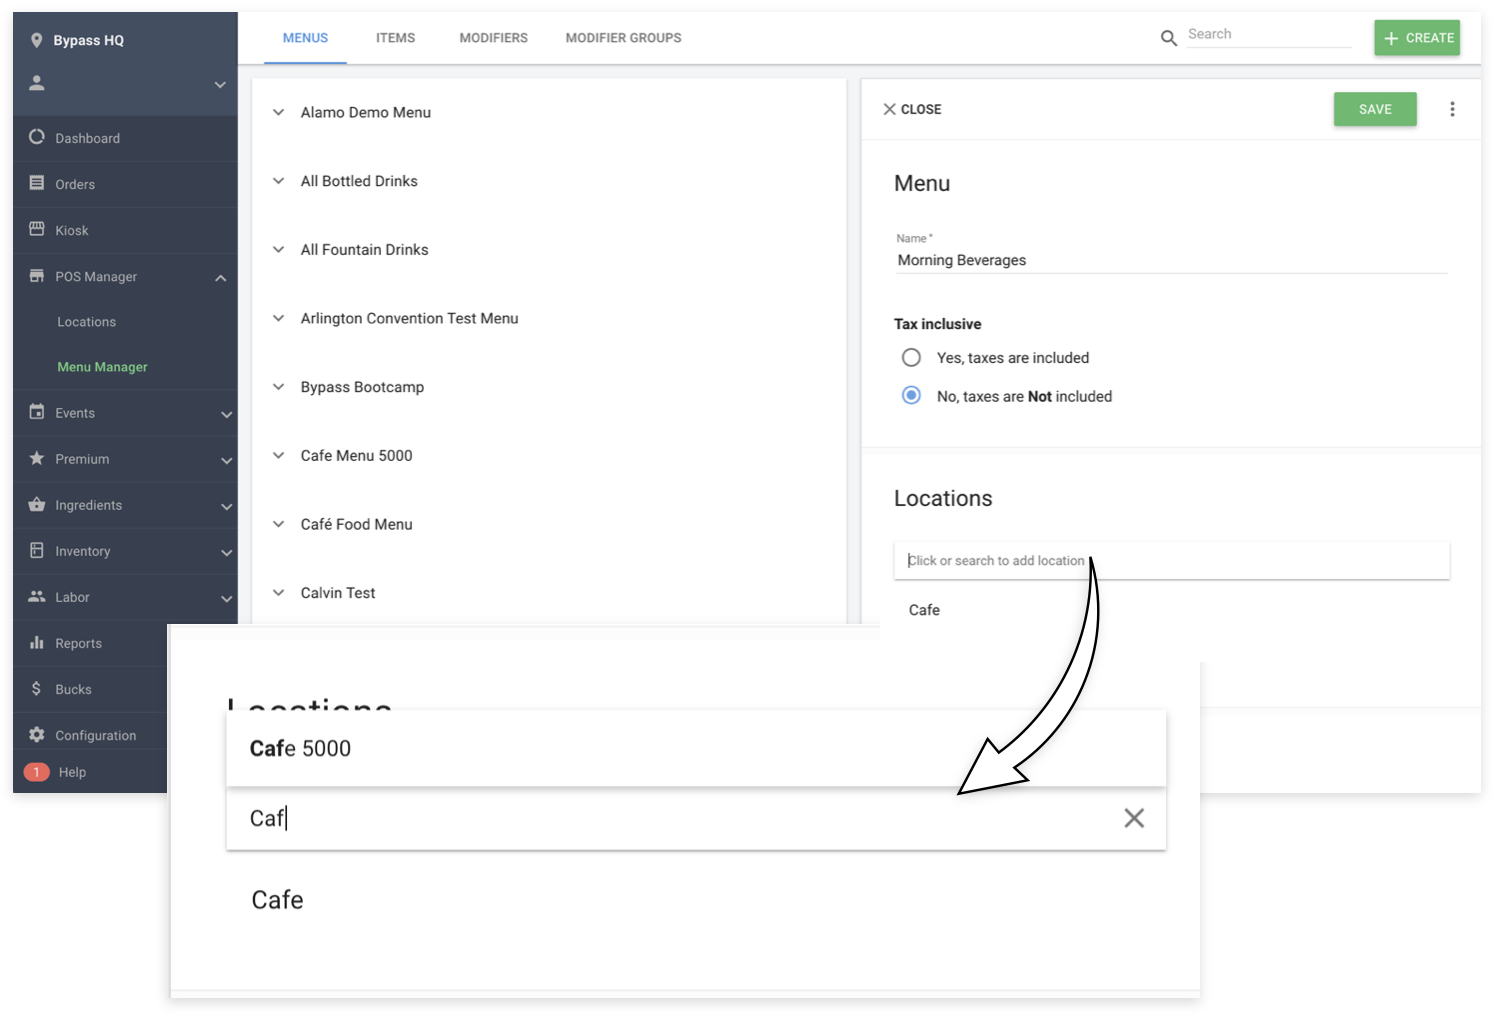Click the Configuration gear icon
1498x1022 pixels.
tap(37, 734)
